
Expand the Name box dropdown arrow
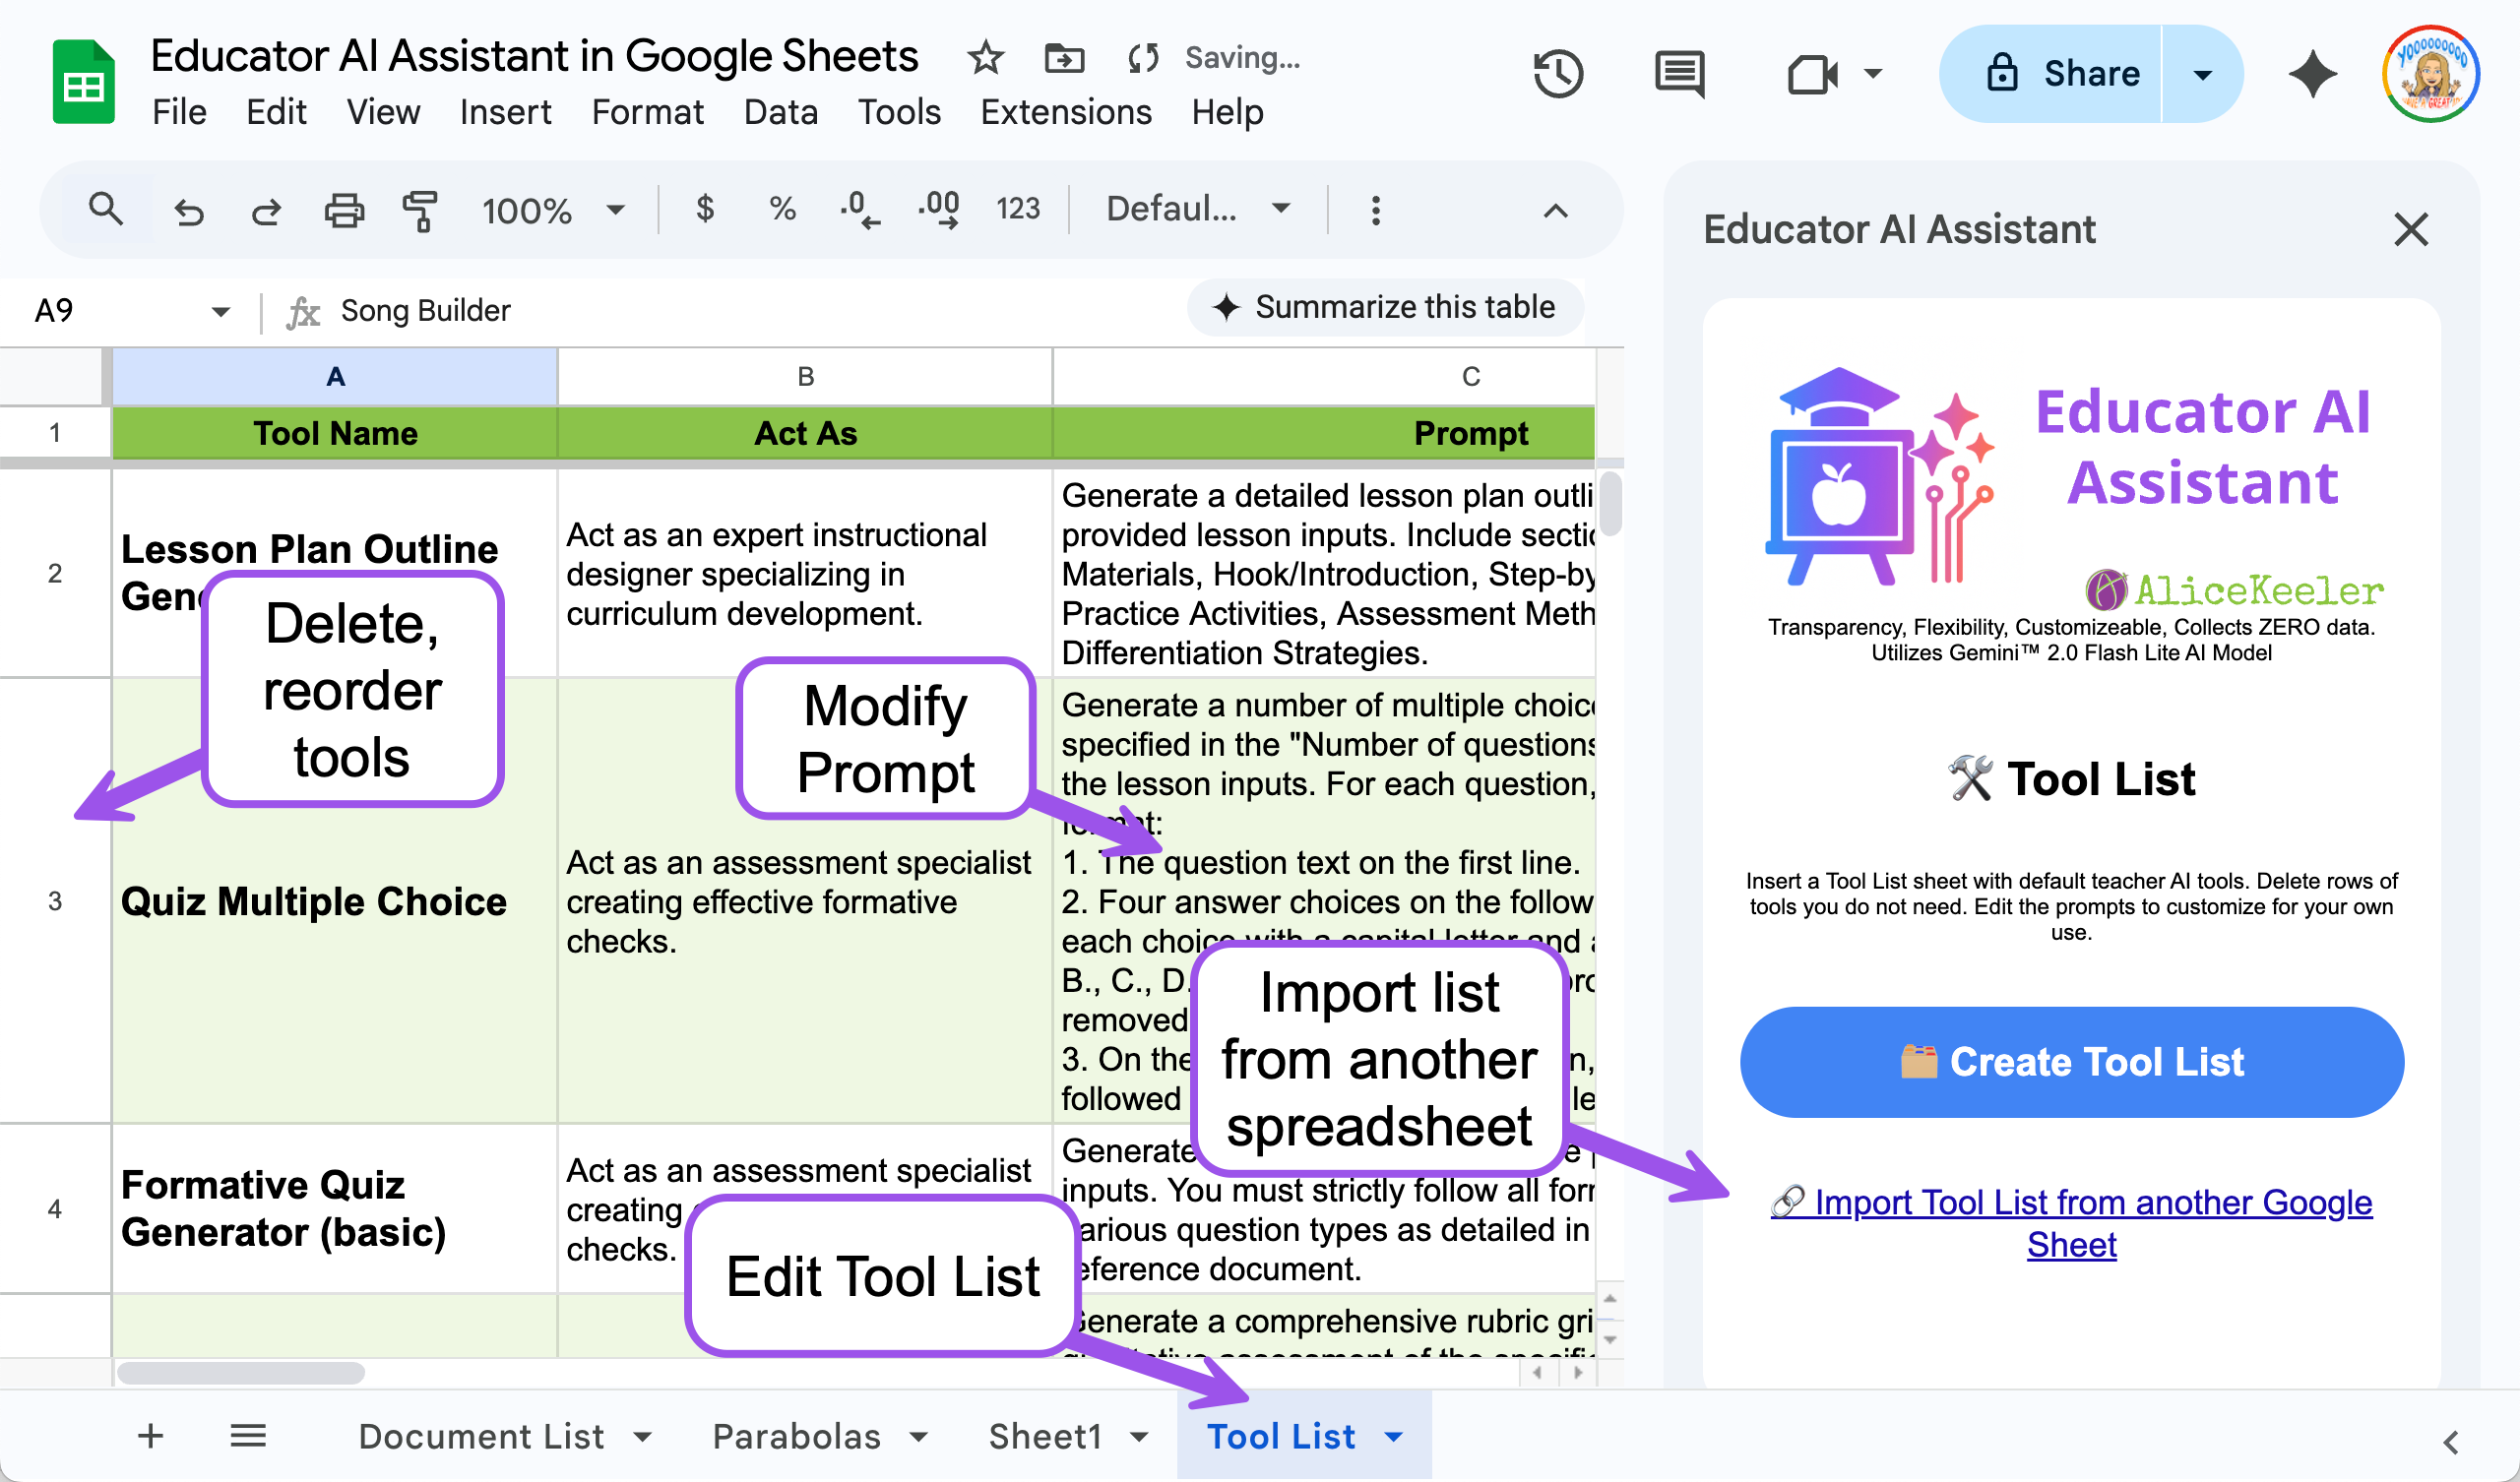point(221,312)
